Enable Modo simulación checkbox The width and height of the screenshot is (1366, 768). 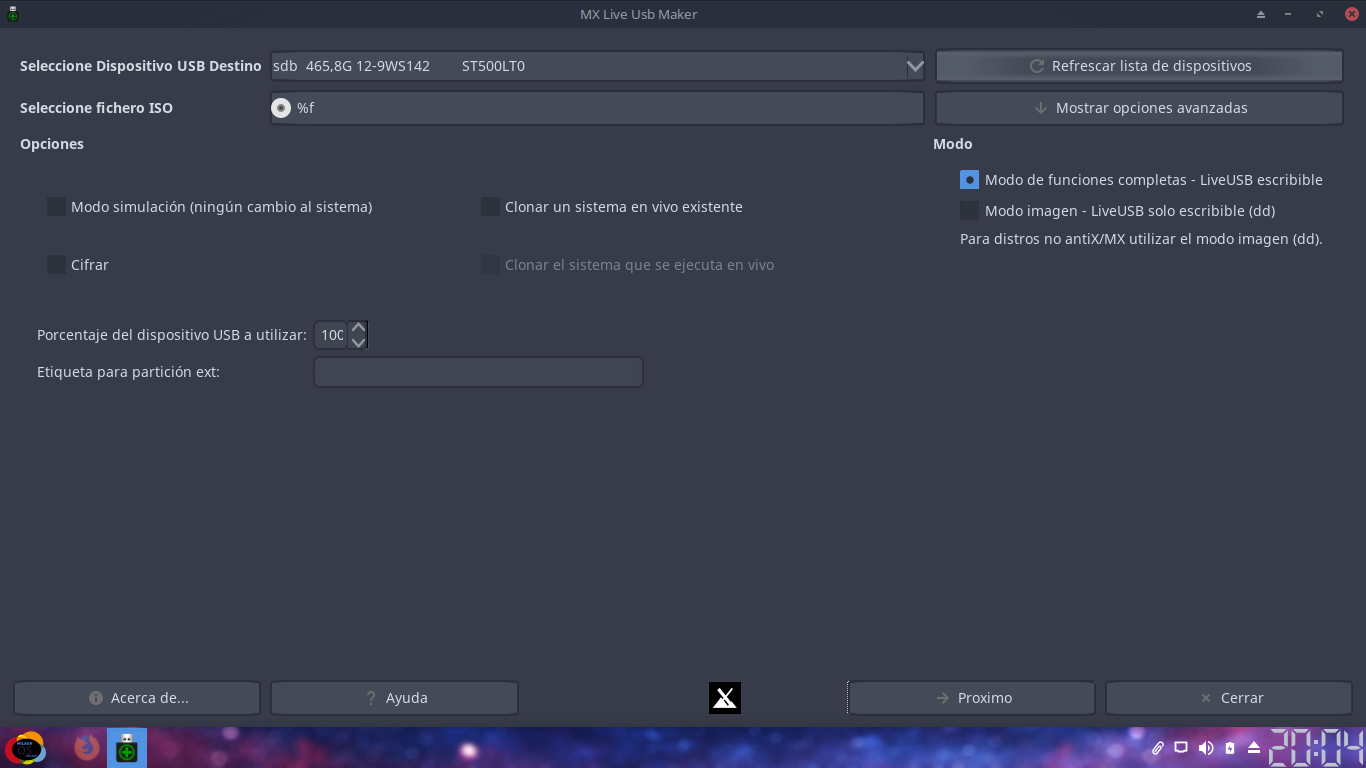56,207
